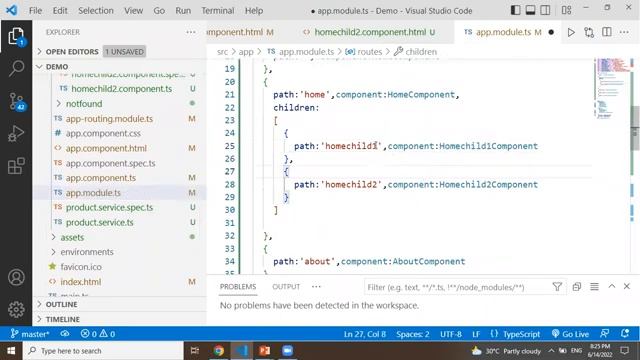The image size is (640, 360).
Task: Open the Extensions view icon
Action: click(16, 166)
